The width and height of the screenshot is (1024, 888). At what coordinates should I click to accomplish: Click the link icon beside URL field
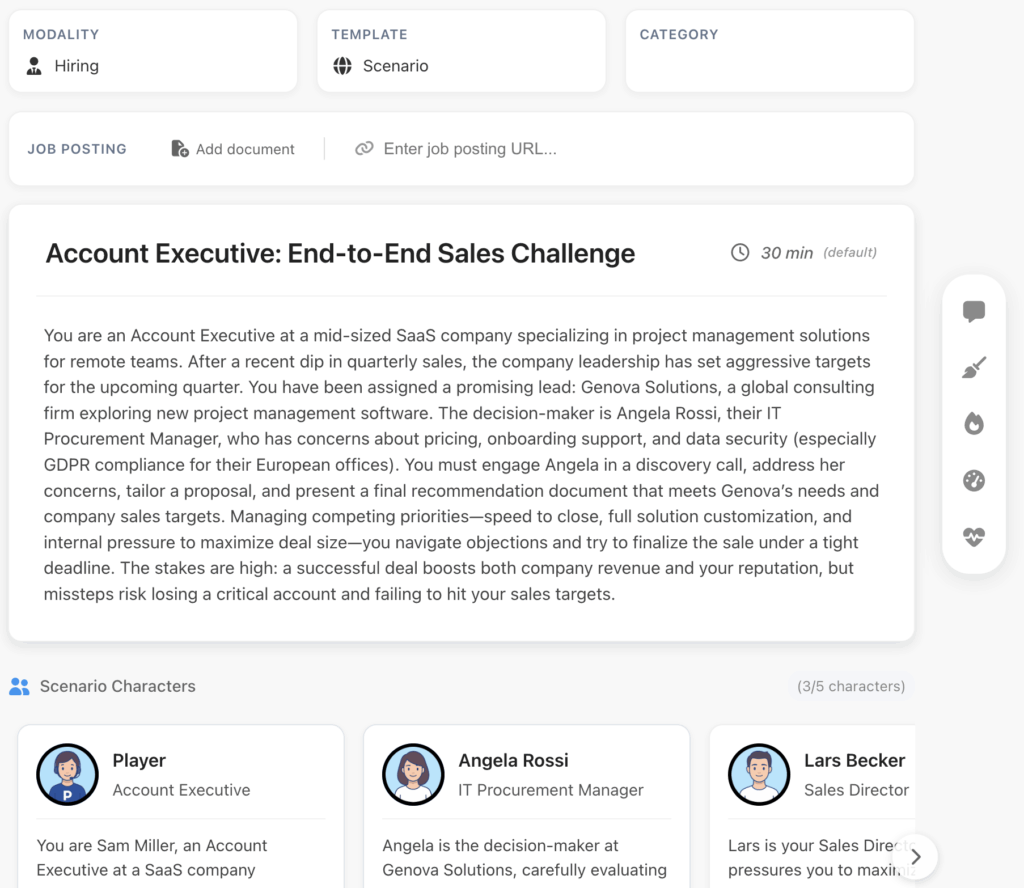coord(364,149)
